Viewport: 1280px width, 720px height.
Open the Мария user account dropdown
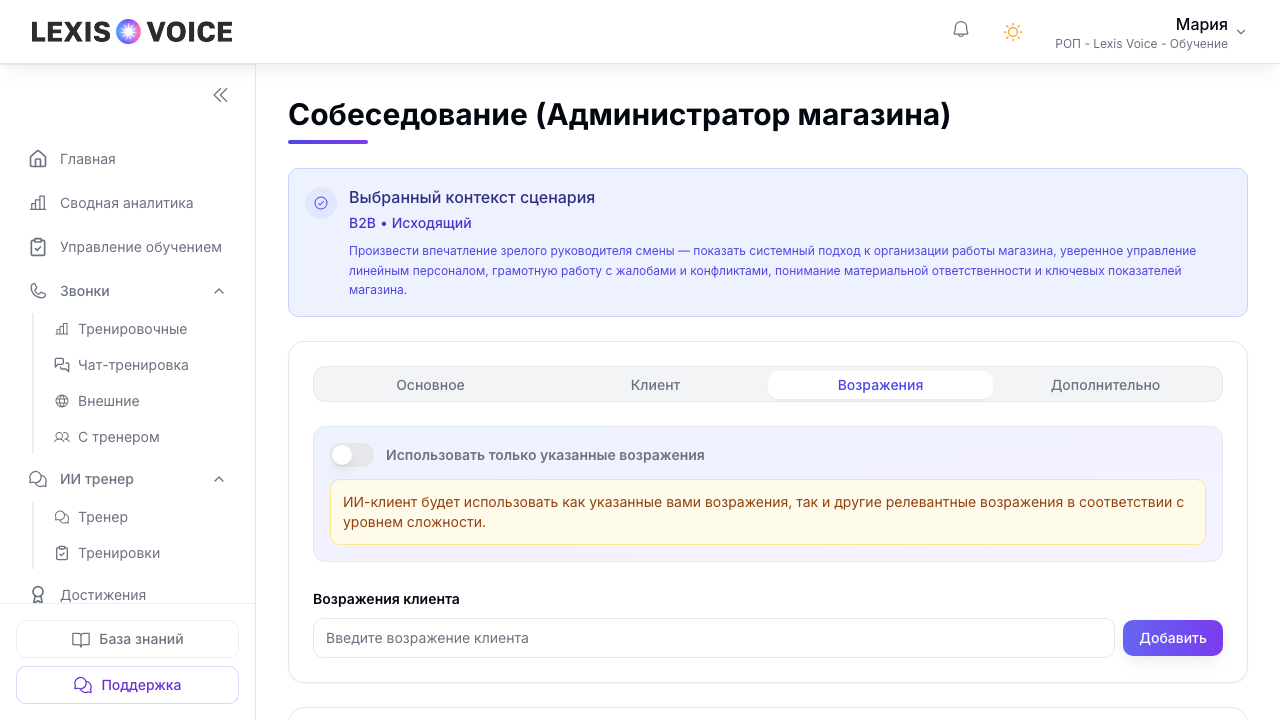[1150, 32]
